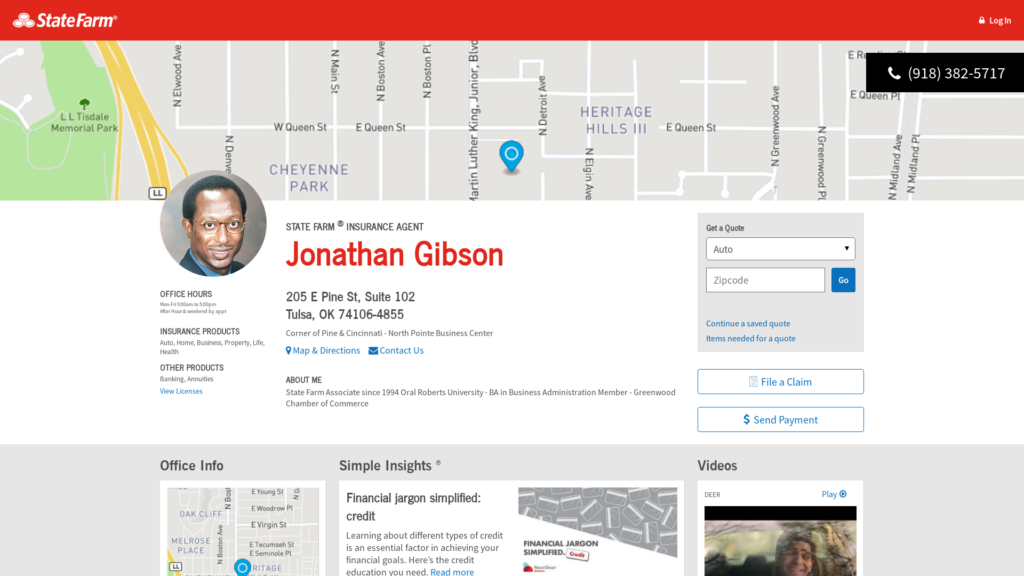Image resolution: width=1024 pixels, height=576 pixels.
Task: Open Continue a saved quote link
Action: pos(748,324)
